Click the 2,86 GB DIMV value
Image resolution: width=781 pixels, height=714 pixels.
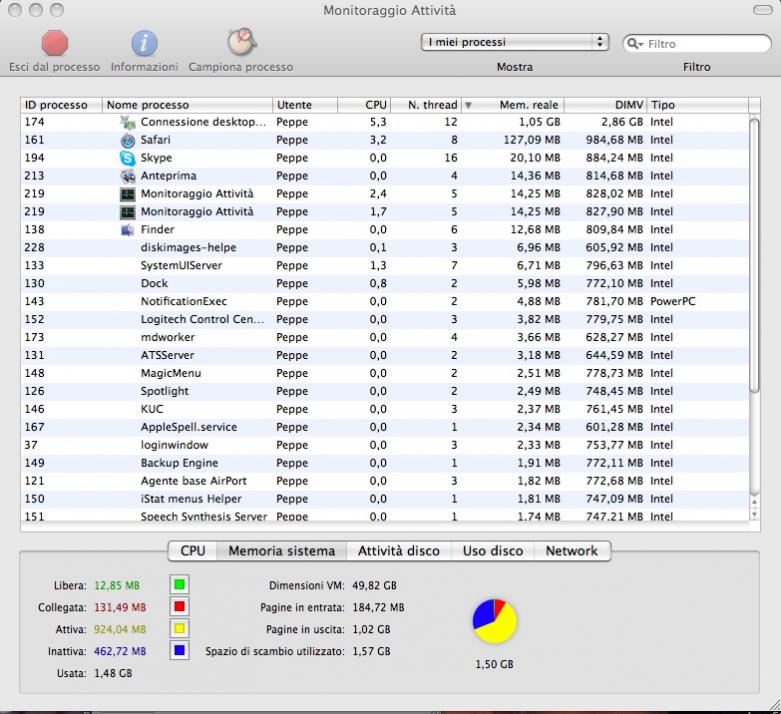[x=622, y=122]
